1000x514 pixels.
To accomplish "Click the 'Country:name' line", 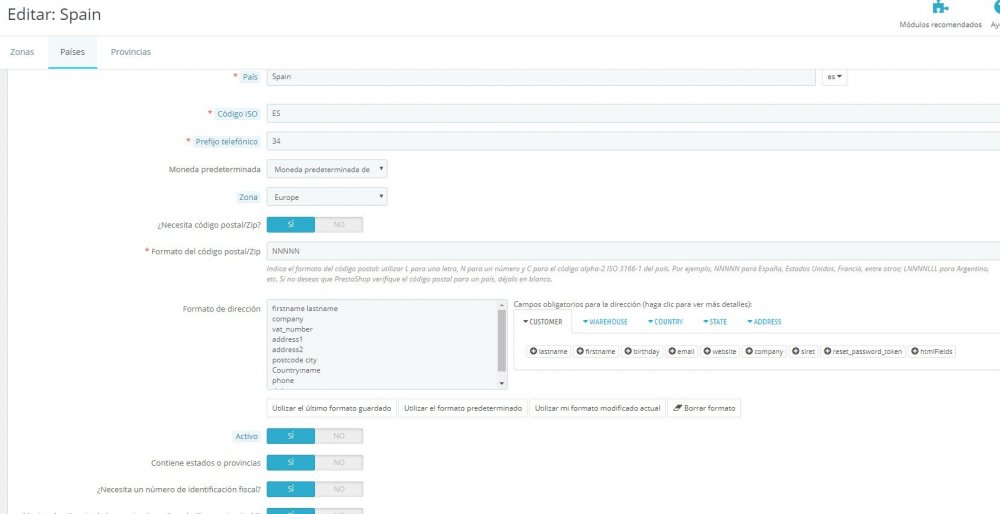I will [x=296, y=371].
